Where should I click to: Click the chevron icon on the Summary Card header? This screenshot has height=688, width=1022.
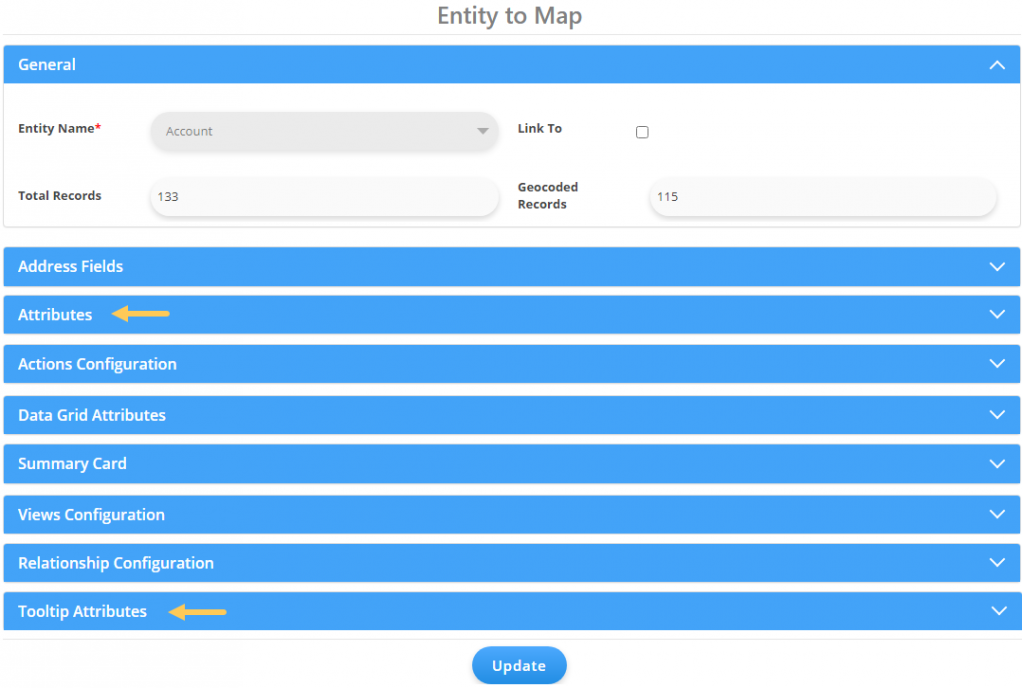(997, 464)
